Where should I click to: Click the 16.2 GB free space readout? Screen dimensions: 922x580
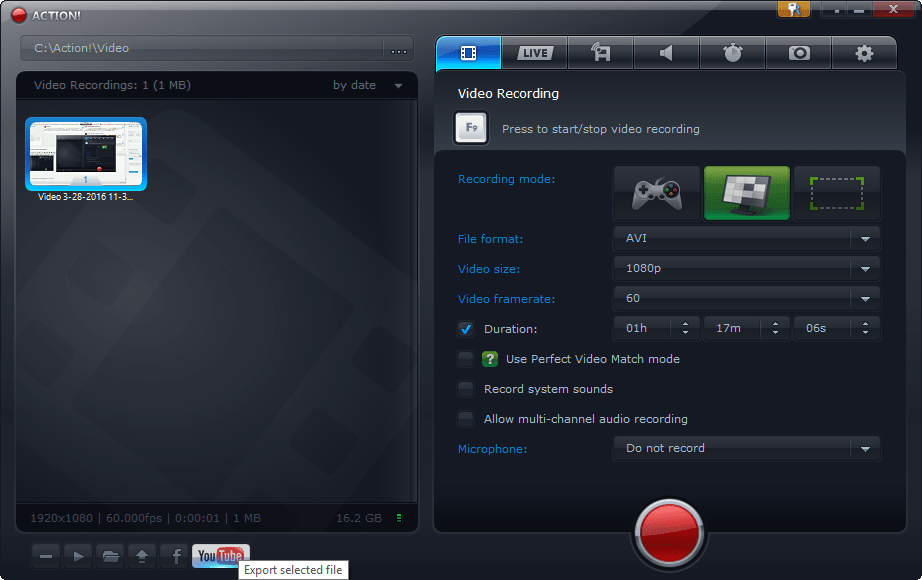tap(359, 518)
